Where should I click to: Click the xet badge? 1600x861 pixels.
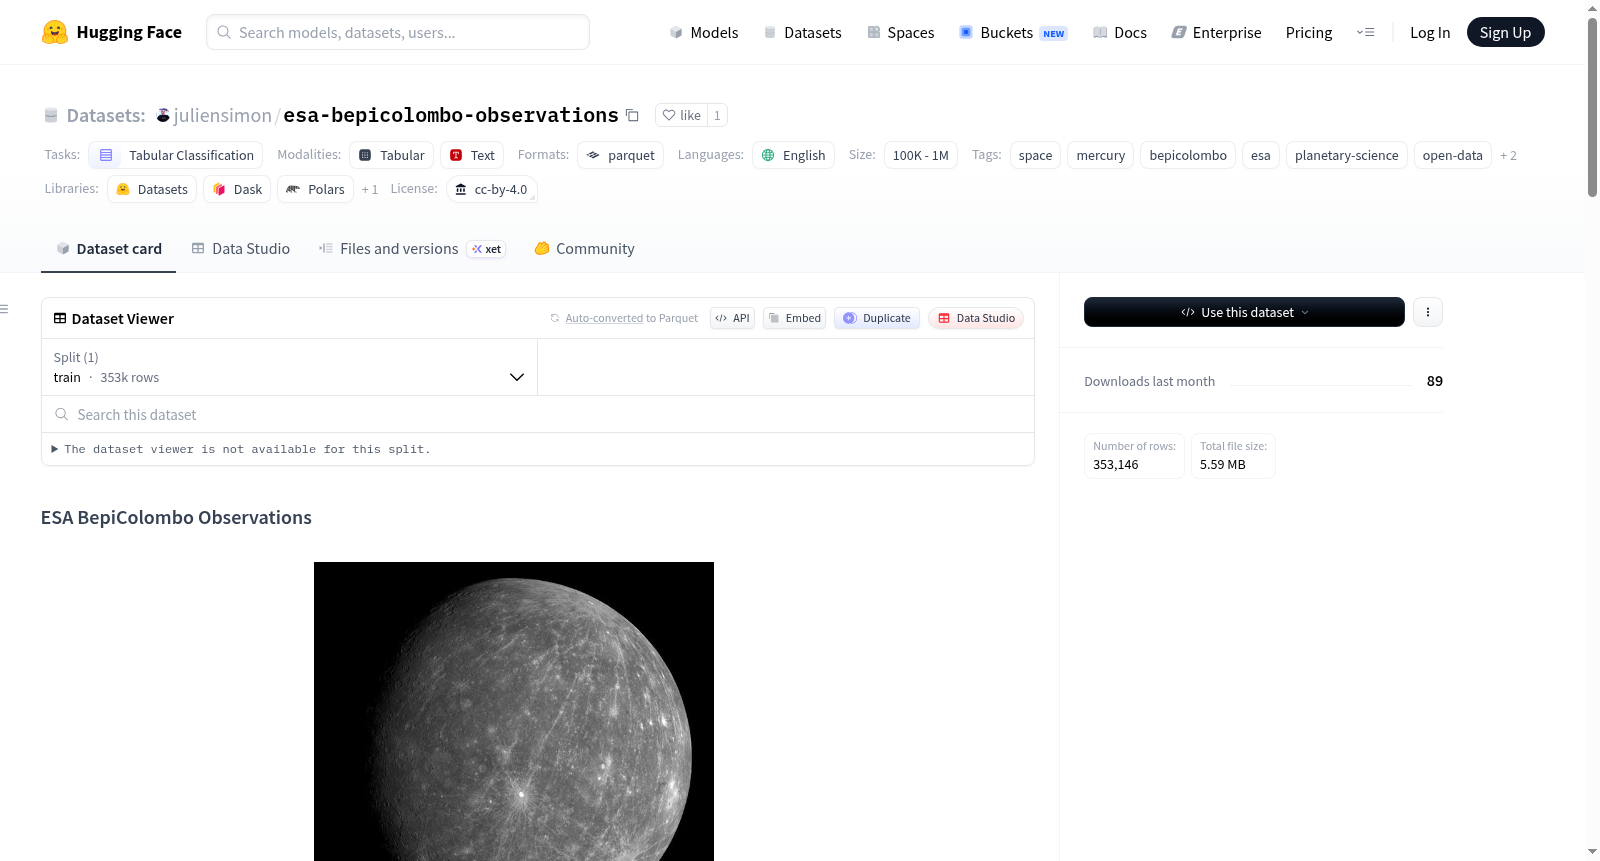click(487, 249)
